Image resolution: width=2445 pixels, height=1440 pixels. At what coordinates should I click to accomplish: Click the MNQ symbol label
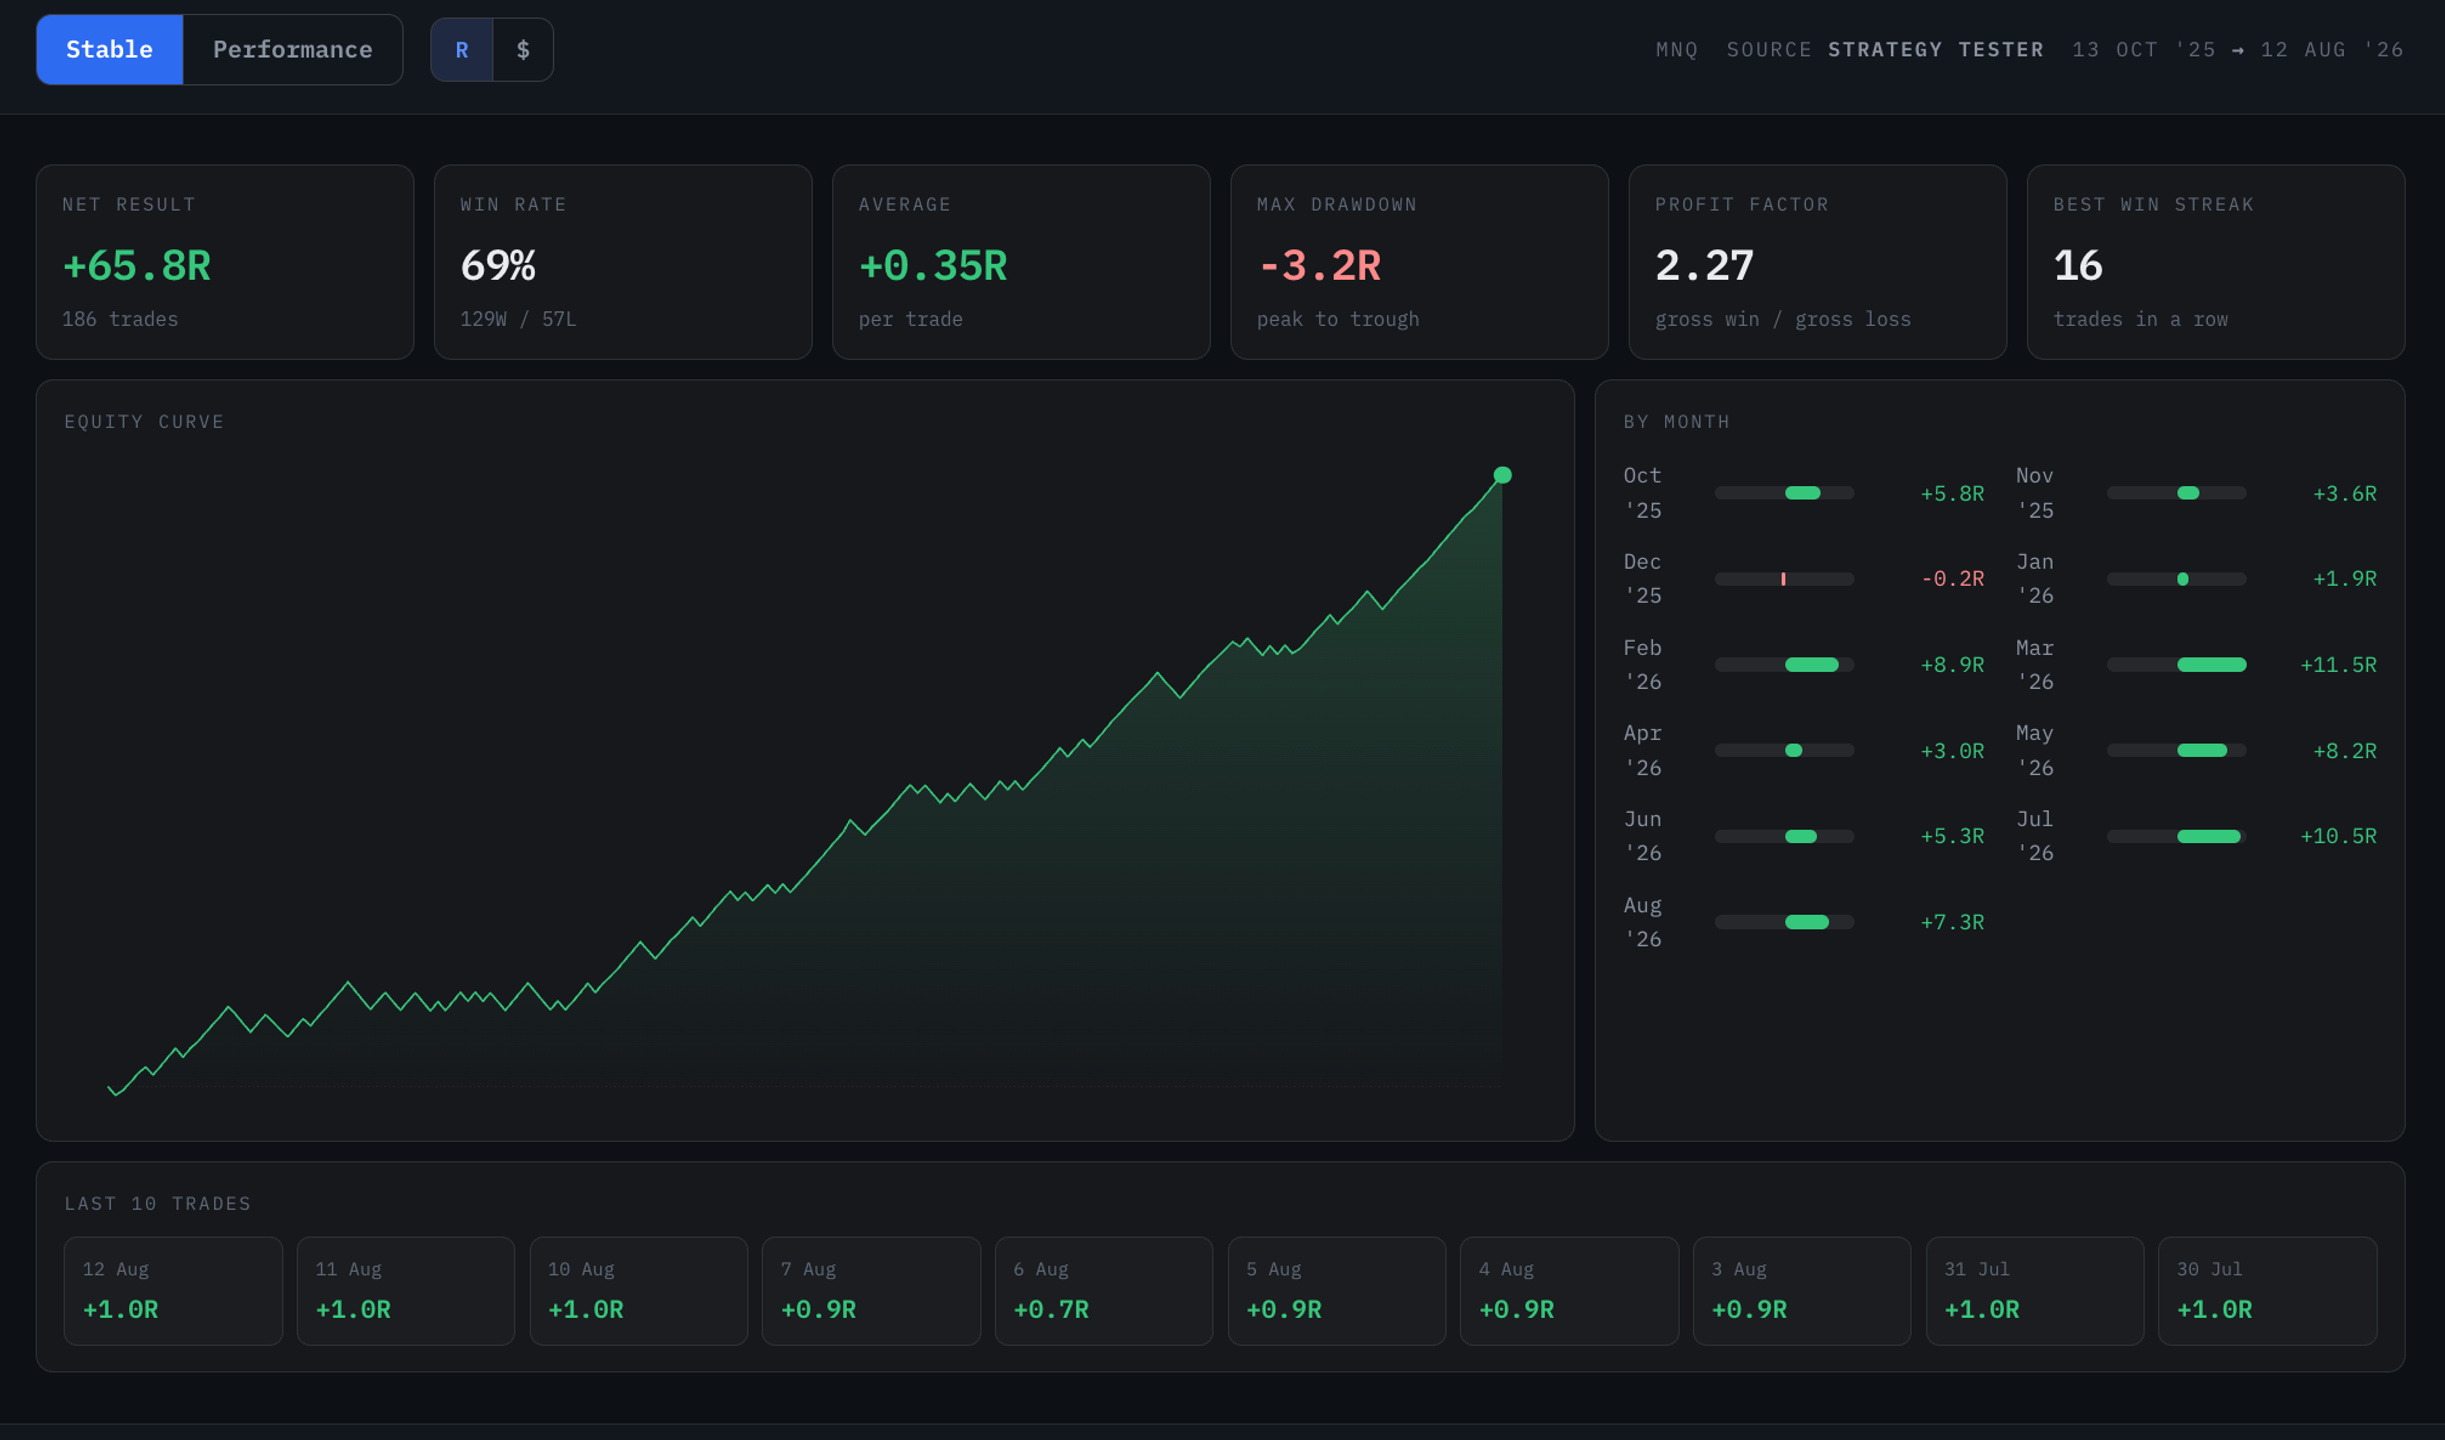click(x=1677, y=50)
